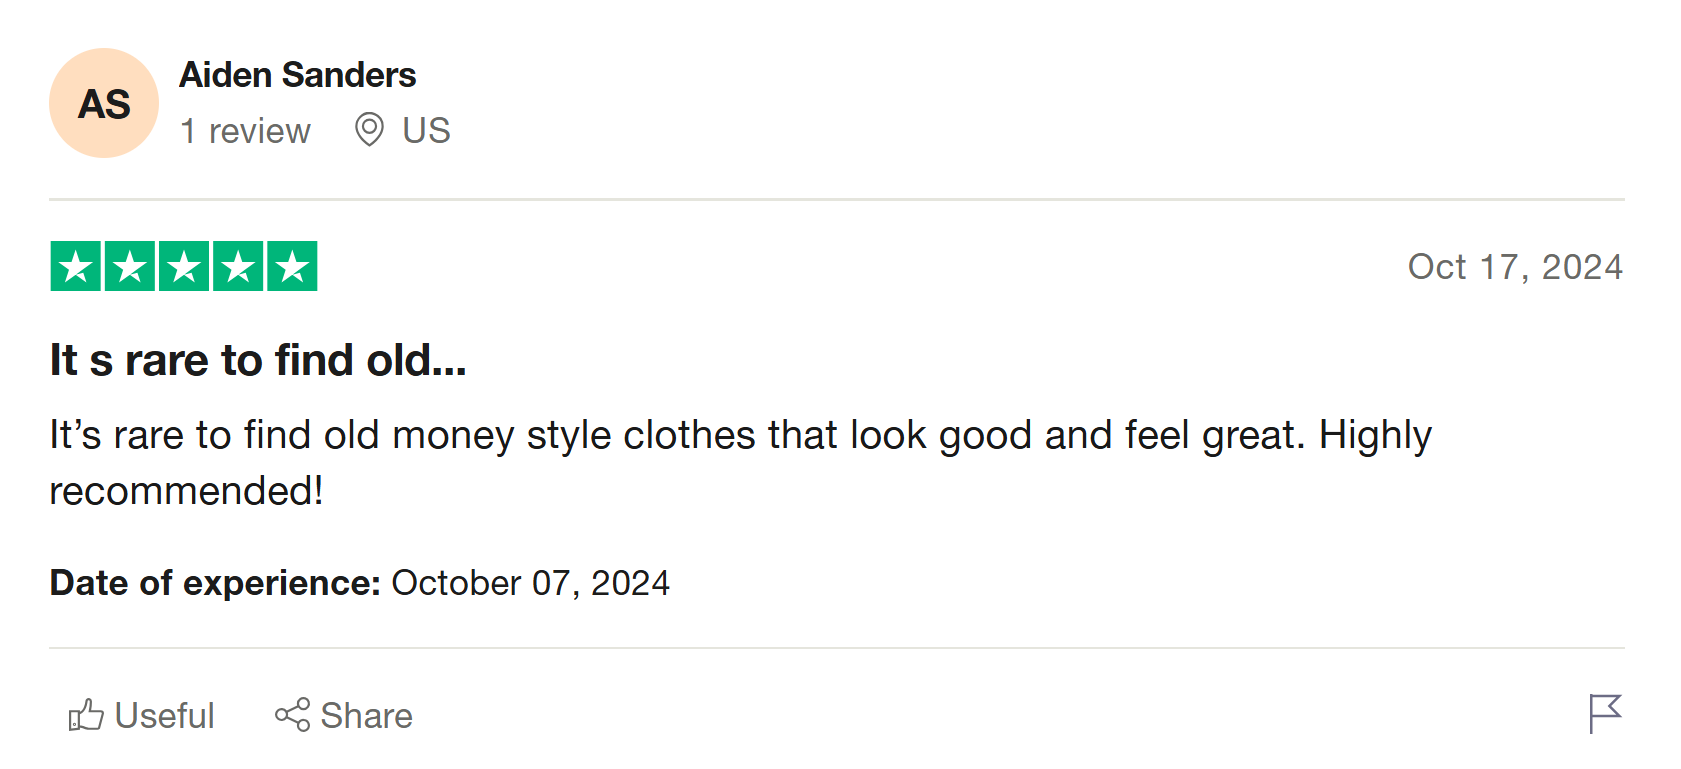Image resolution: width=1681 pixels, height=769 pixels.
Task: Click the share nodes icon
Action: tap(293, 715)
